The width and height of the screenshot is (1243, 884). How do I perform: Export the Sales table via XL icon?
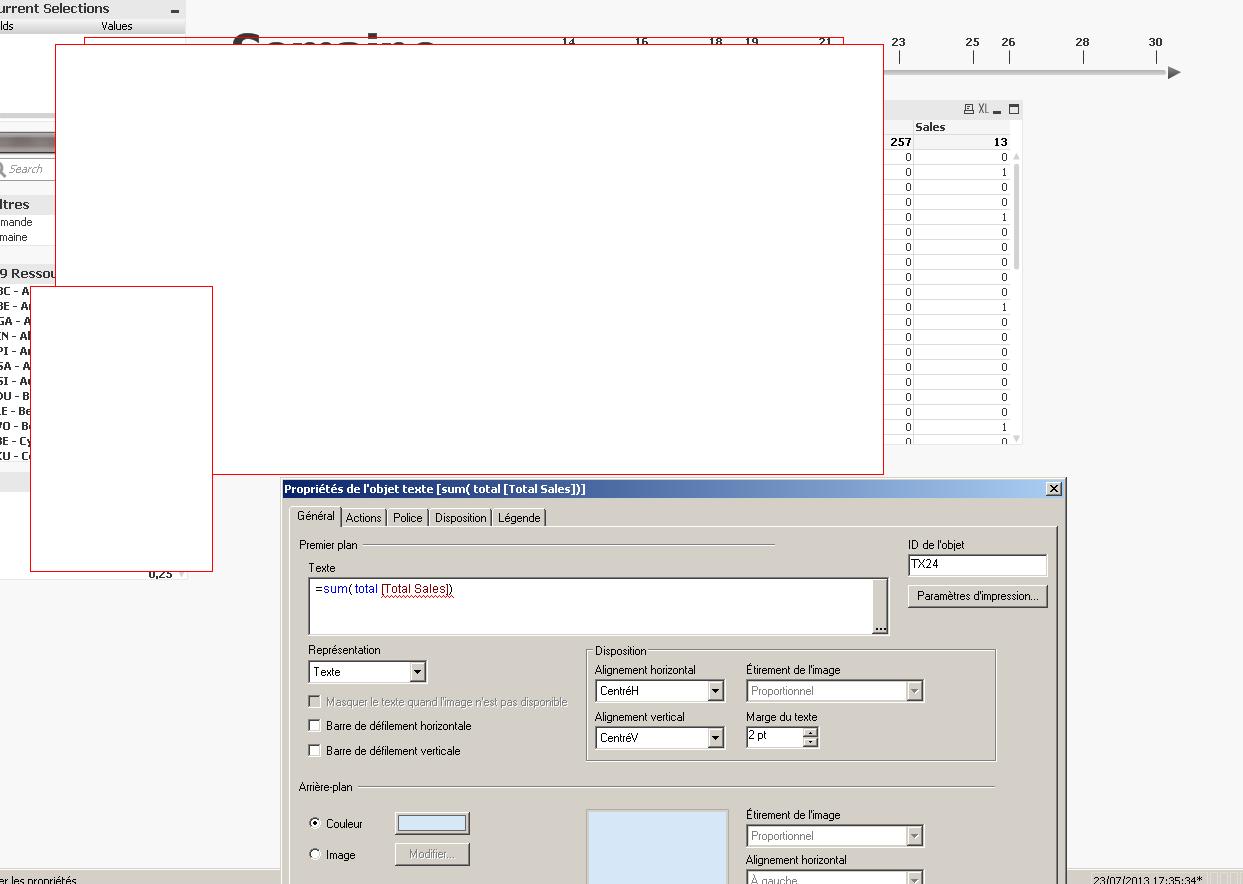[983, 109]
